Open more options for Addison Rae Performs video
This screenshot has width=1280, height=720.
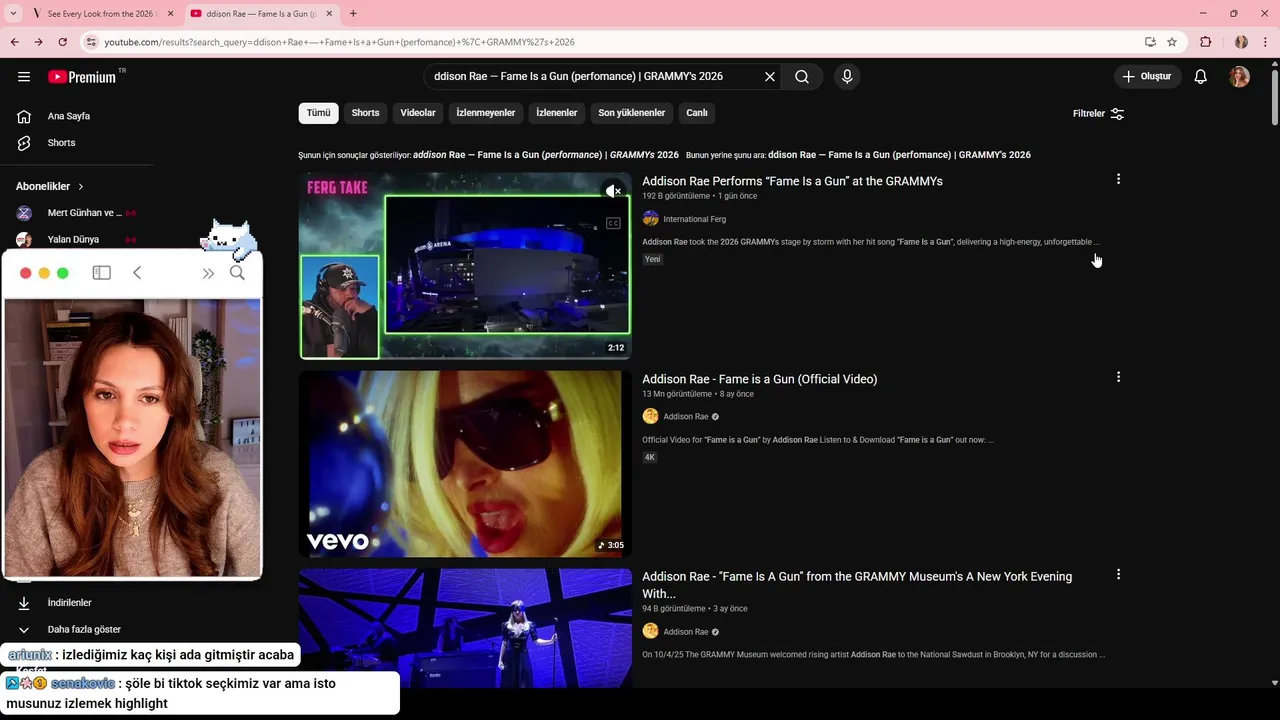1118,179
